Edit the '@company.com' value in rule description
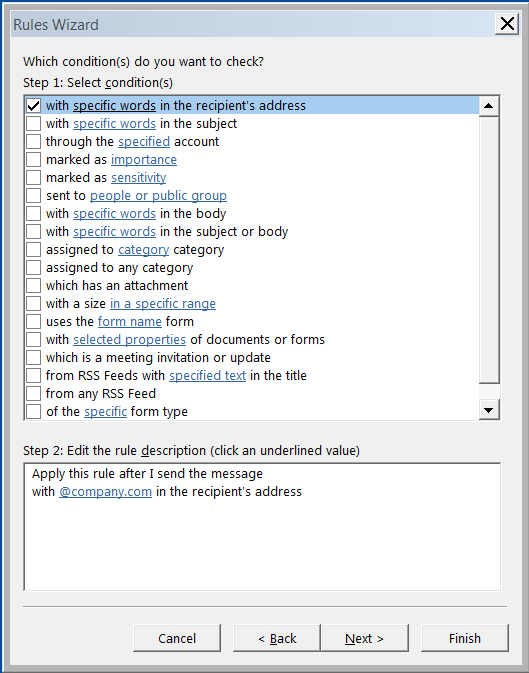Screen dimensions: 529x673 pos(105,492)
